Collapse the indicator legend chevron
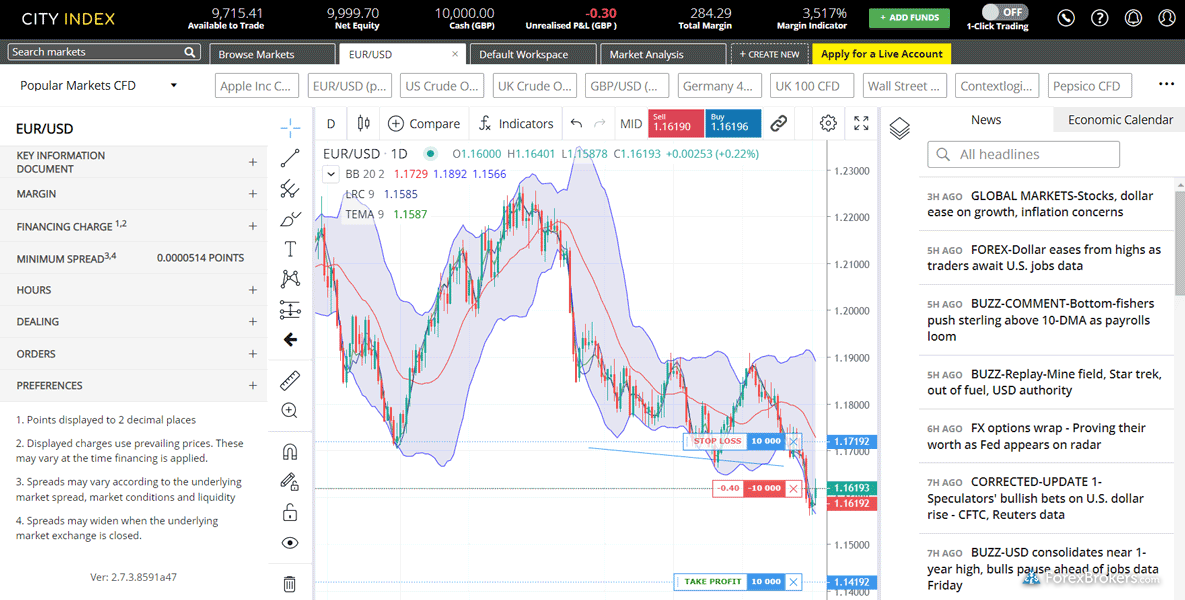This screenshot has height=600, width=1185. 331,175
